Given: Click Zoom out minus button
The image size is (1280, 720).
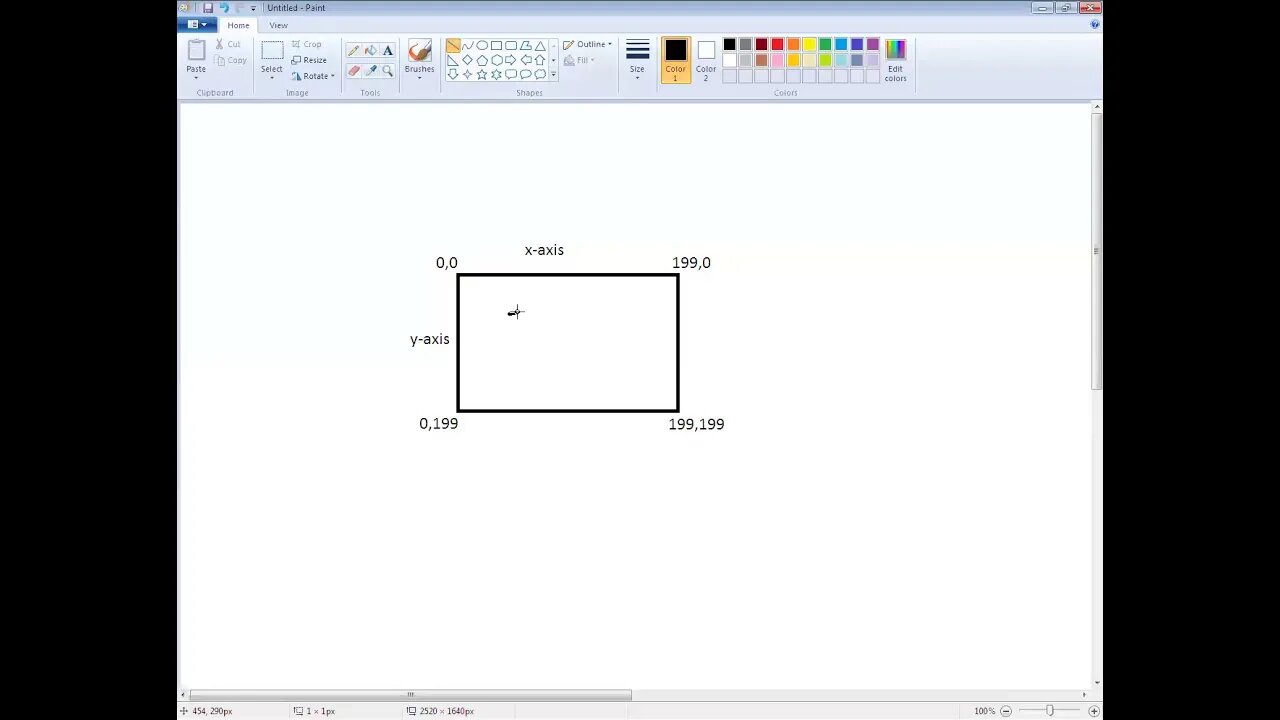Looking at the screenshot, I should pyautogui.click(x=1006, y=711).
